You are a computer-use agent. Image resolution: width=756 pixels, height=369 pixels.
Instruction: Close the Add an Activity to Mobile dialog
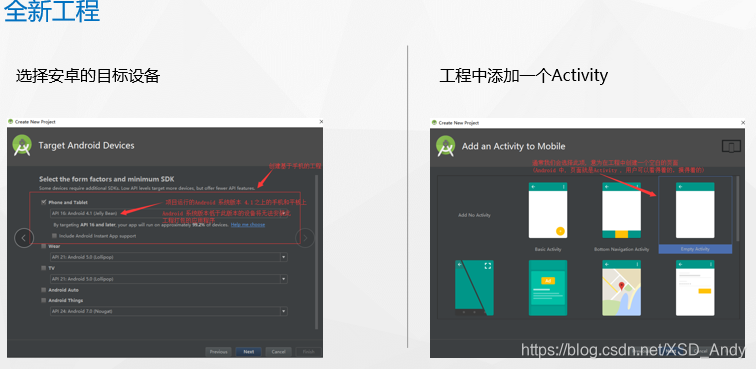coord(743,123)
